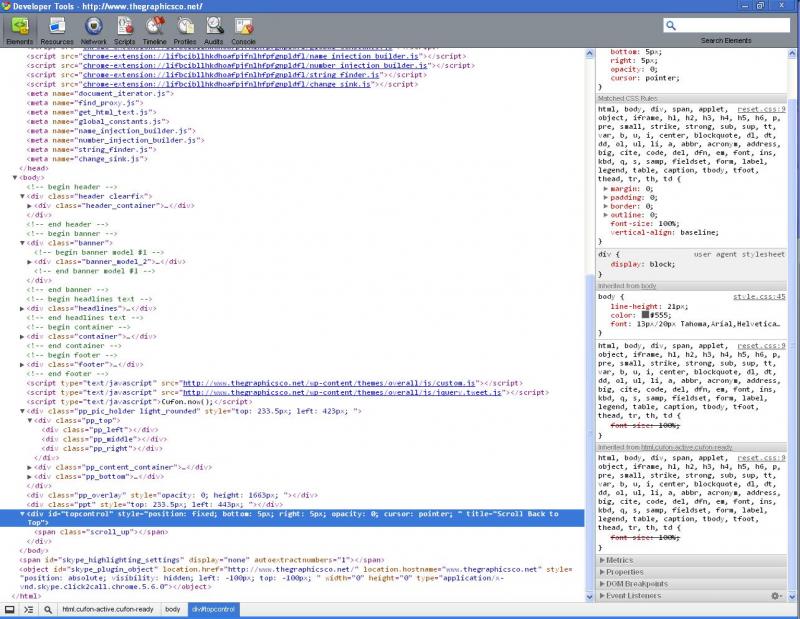Switch to the Resources panel
The height and width of the screenshot is (619, 800).
[x=57, y=31]
